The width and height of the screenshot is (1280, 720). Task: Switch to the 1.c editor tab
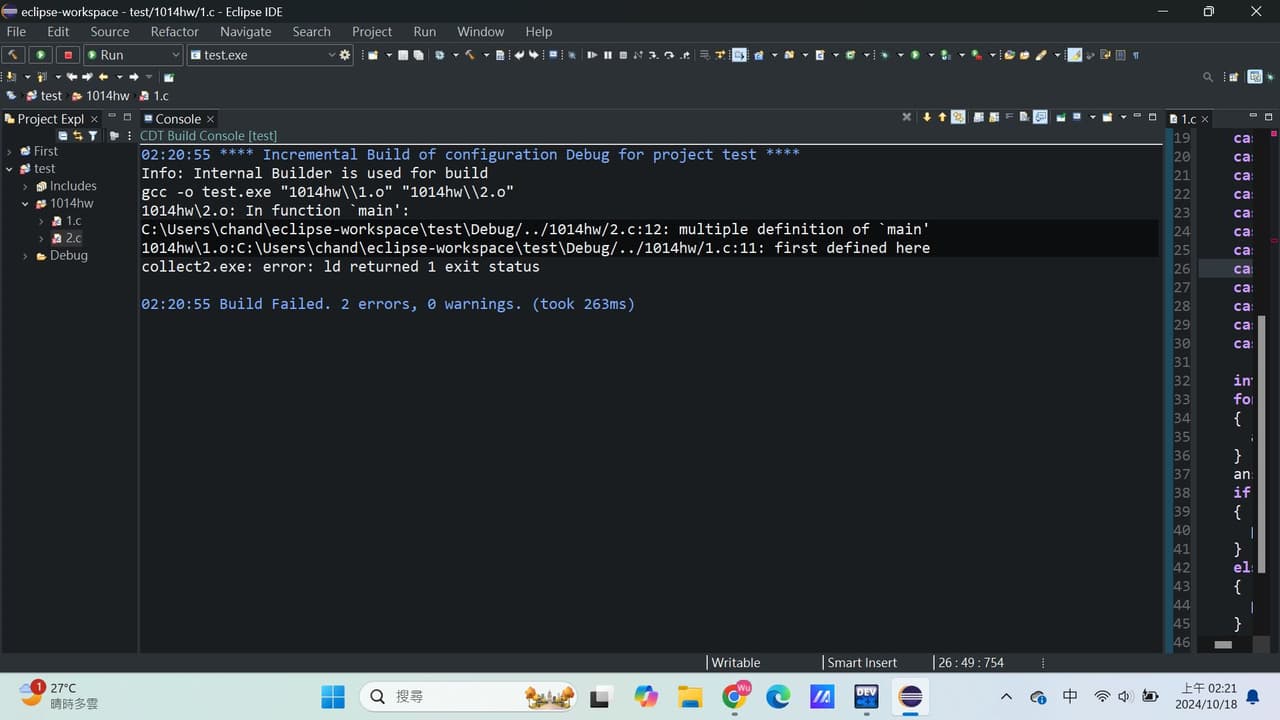[x=1188, y=119]
